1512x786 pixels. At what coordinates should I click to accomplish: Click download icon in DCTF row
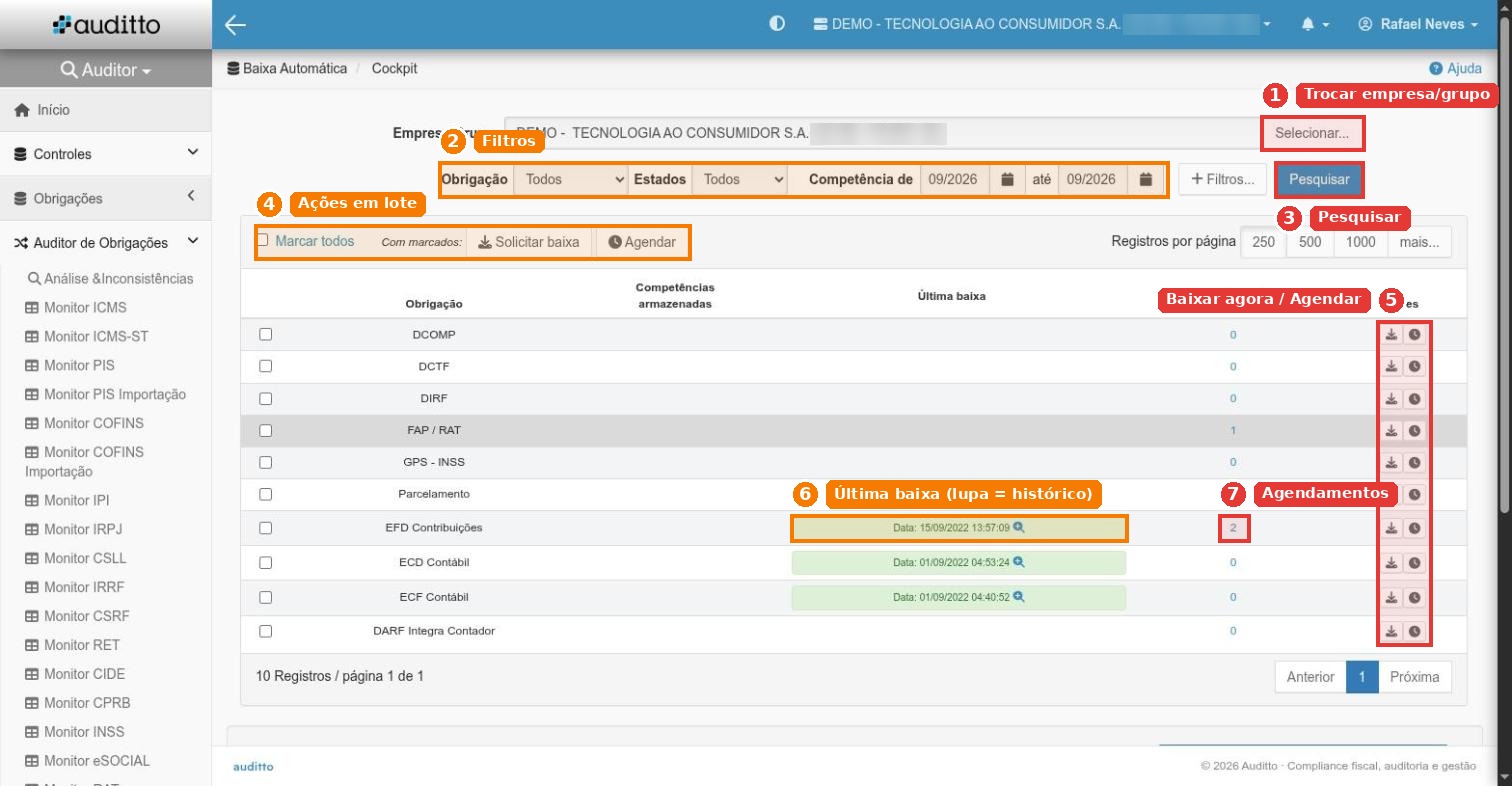coord(1391,367)
